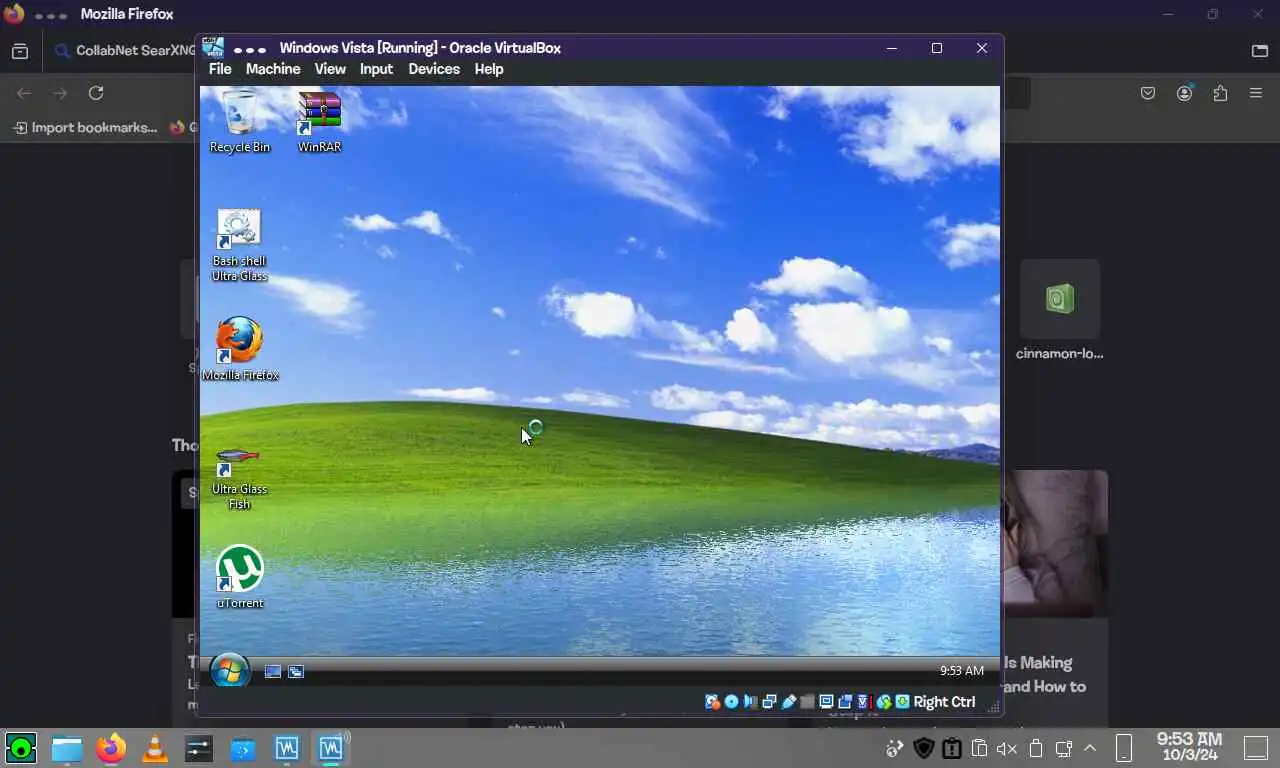Click the virtualization features status icon

864,702
